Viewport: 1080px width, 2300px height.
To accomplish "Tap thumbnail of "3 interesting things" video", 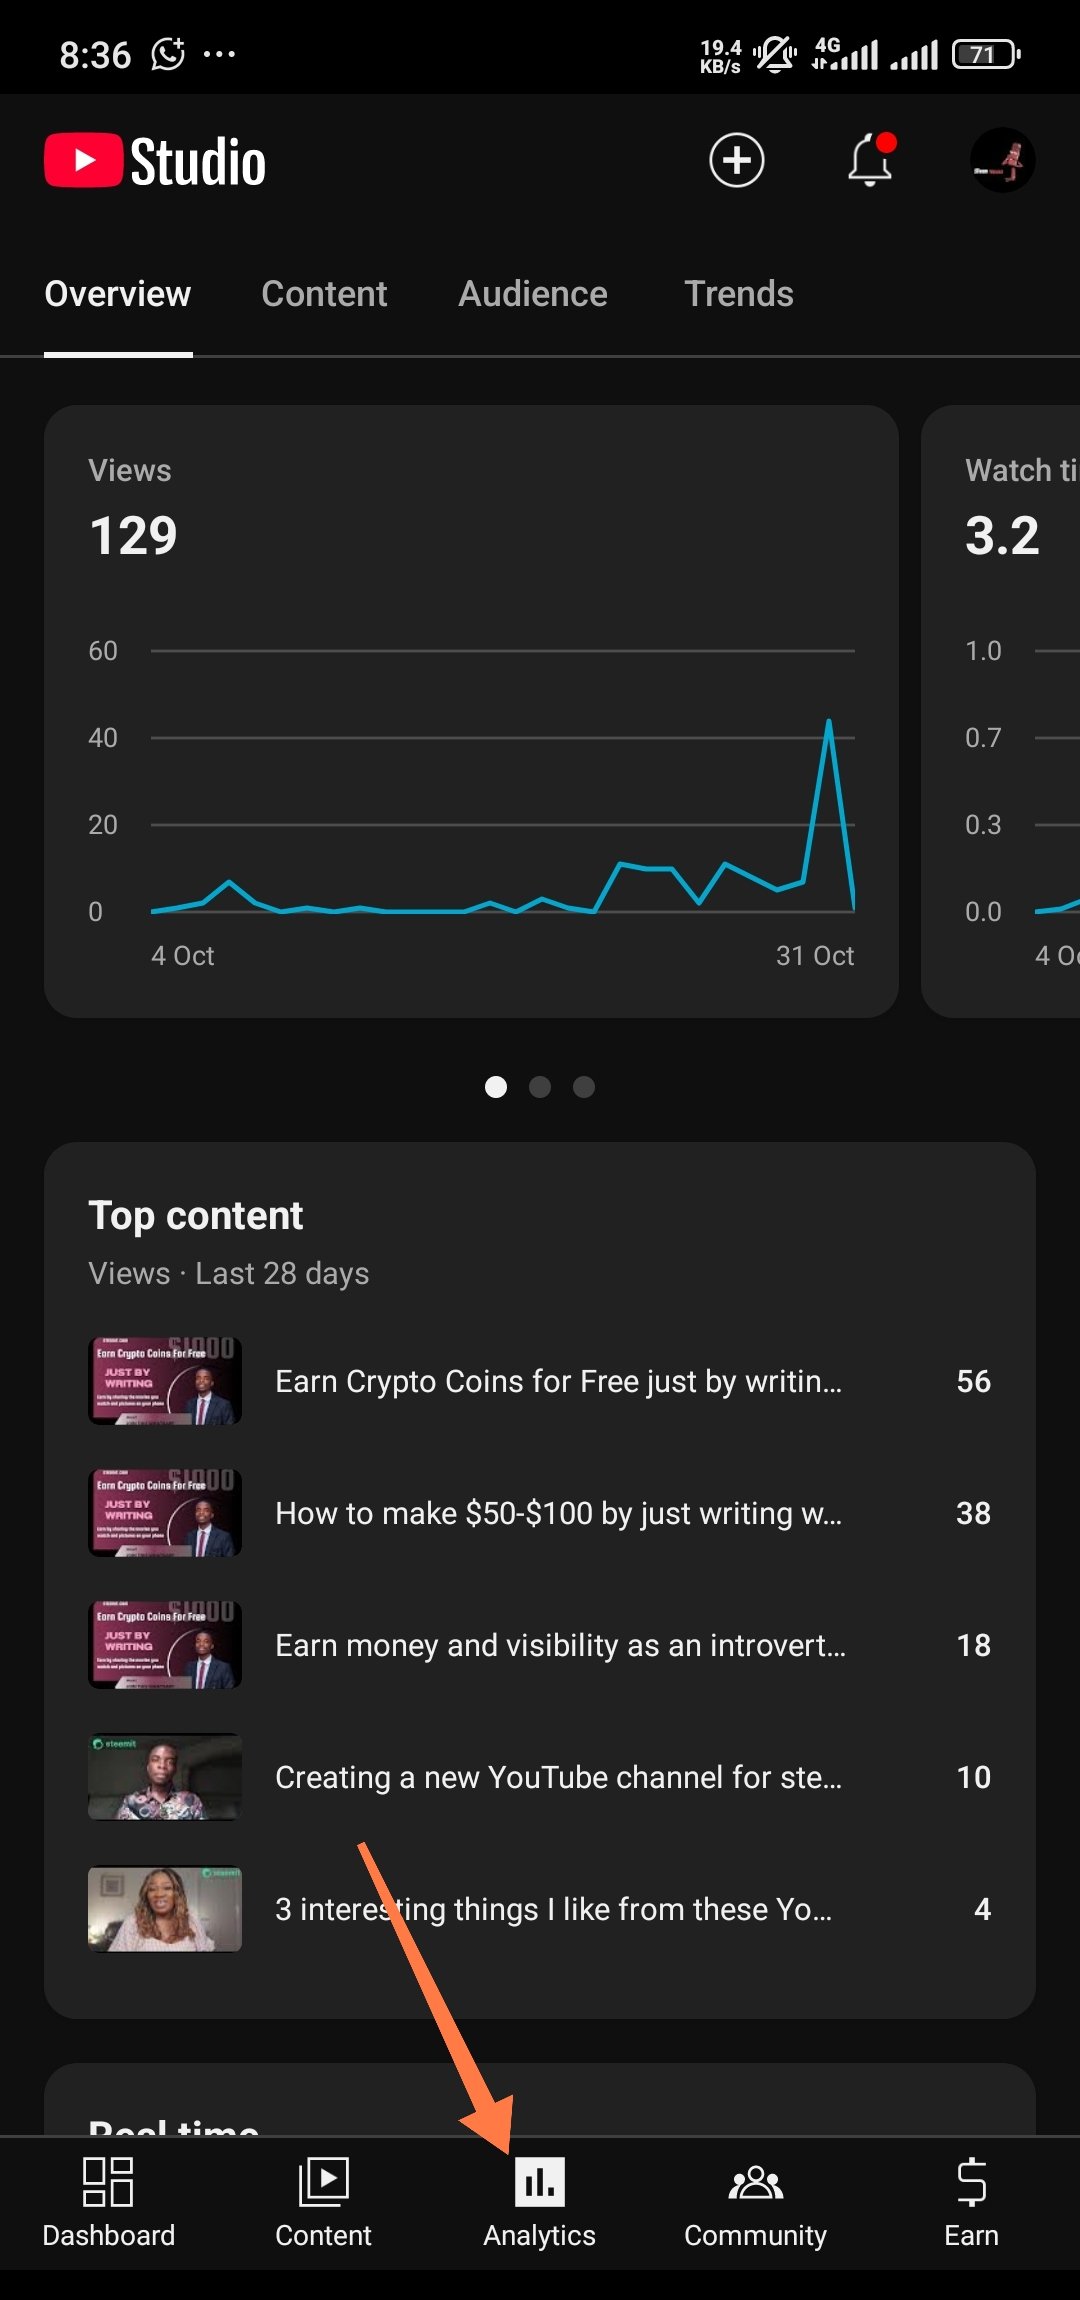I will pyautogui.click(x=165, y=1909).
